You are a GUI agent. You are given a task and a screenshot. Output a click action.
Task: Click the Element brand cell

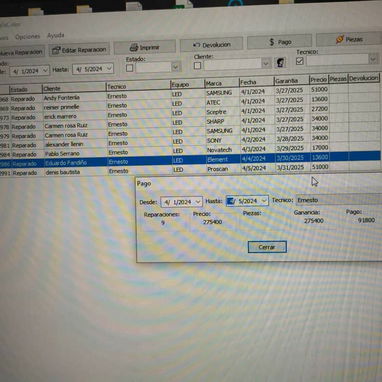(x=222, y=160)
